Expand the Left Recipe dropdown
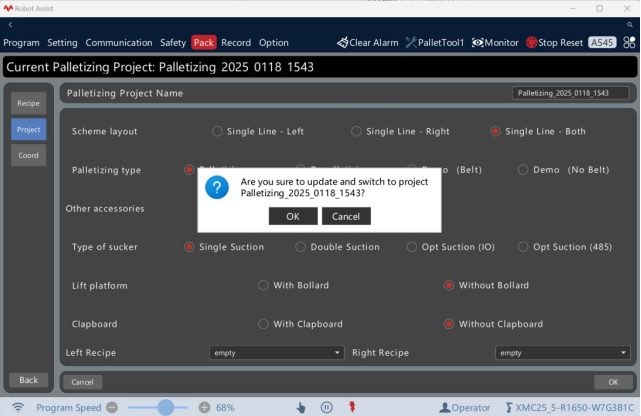 tap(277, 353)
